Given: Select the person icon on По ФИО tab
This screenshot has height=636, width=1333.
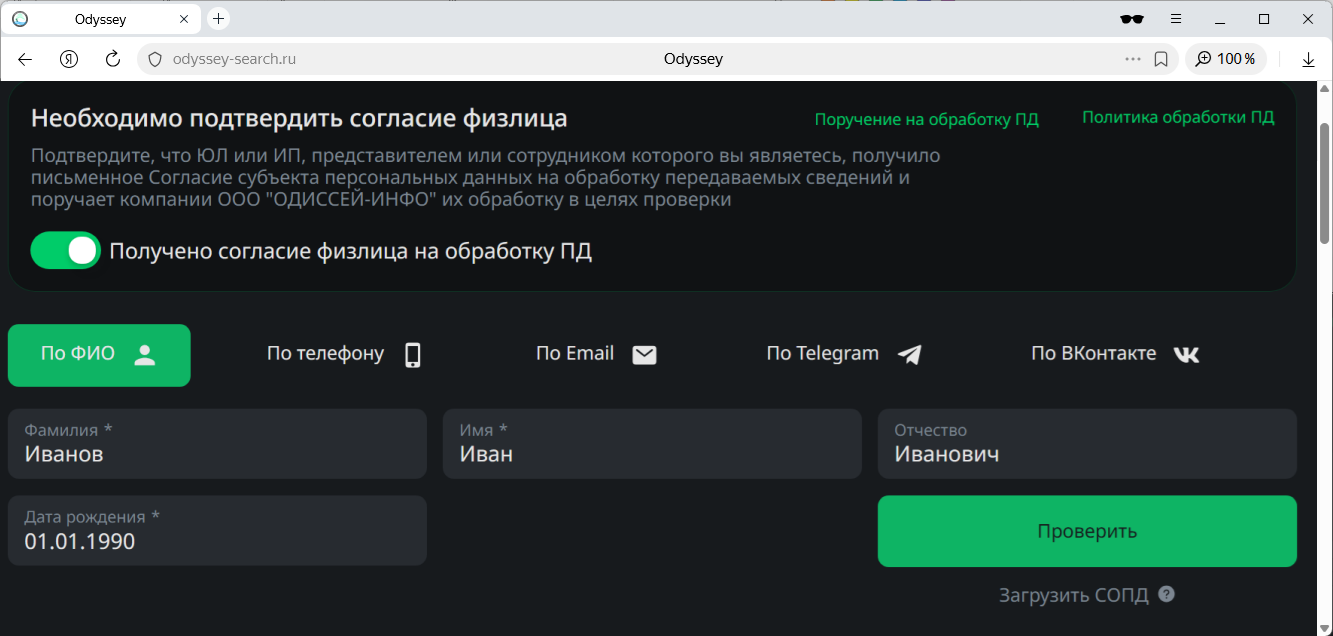Looking at the screenshot, I should coord(145,353).
